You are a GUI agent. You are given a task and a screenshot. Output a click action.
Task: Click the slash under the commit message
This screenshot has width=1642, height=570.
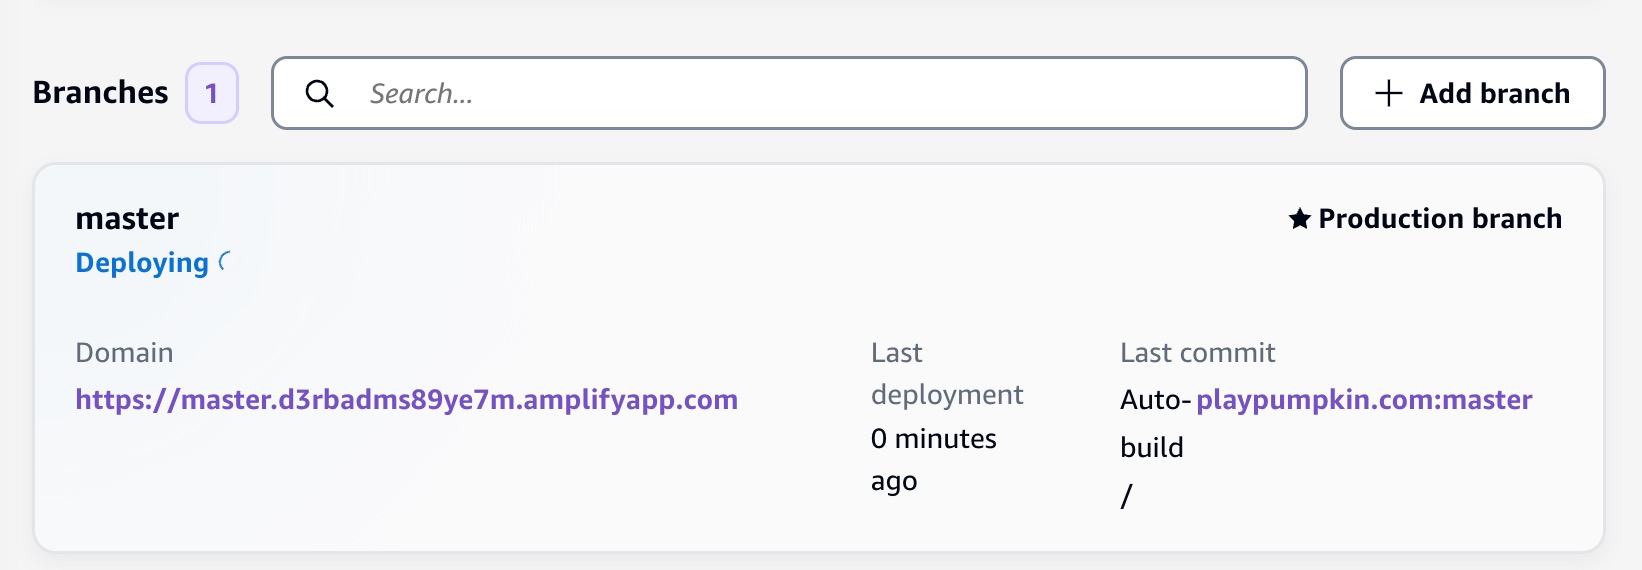(x=1126, y=495)
